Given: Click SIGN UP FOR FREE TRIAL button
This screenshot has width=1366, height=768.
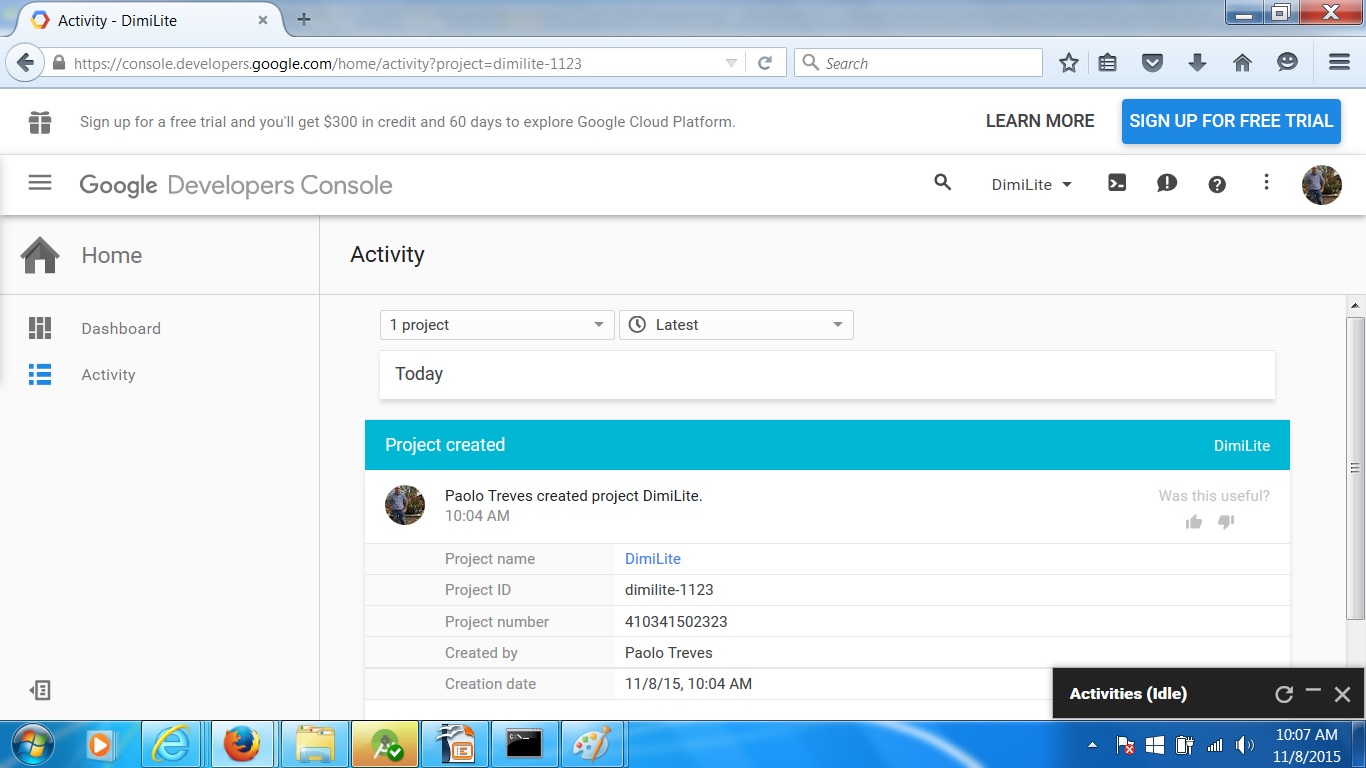Looking at the screenshot, I should [x=1231, y=121].
